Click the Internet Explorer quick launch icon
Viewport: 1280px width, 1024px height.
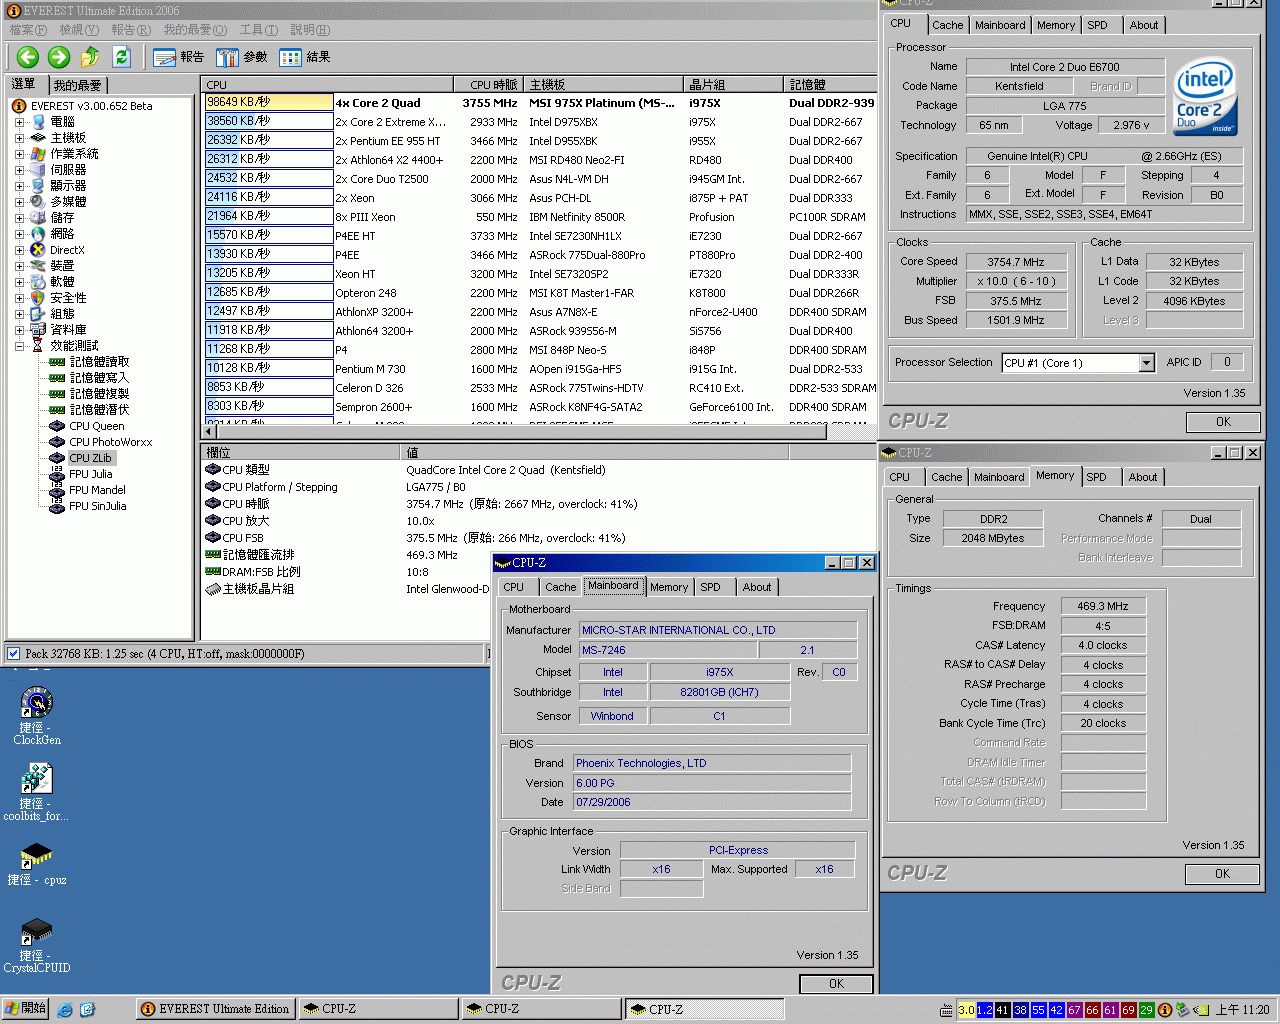pos(66,1010)
